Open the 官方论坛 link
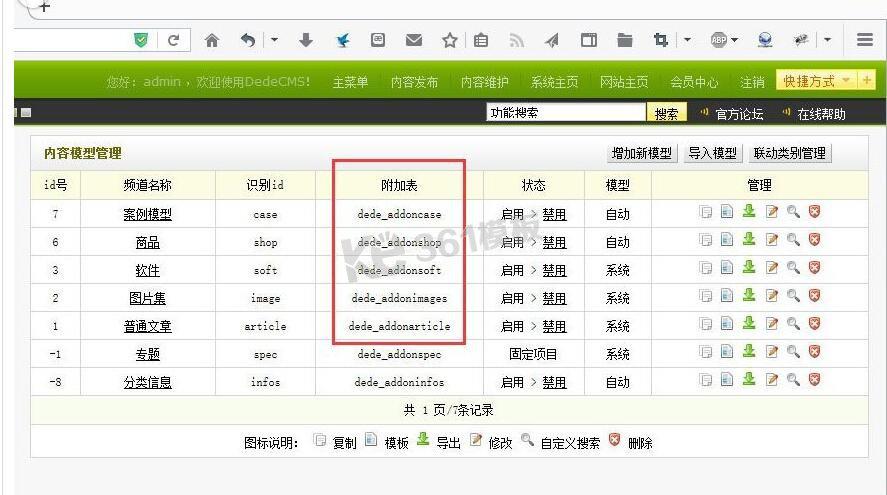This screenshot has height=495, width=887. click(739, 114)
